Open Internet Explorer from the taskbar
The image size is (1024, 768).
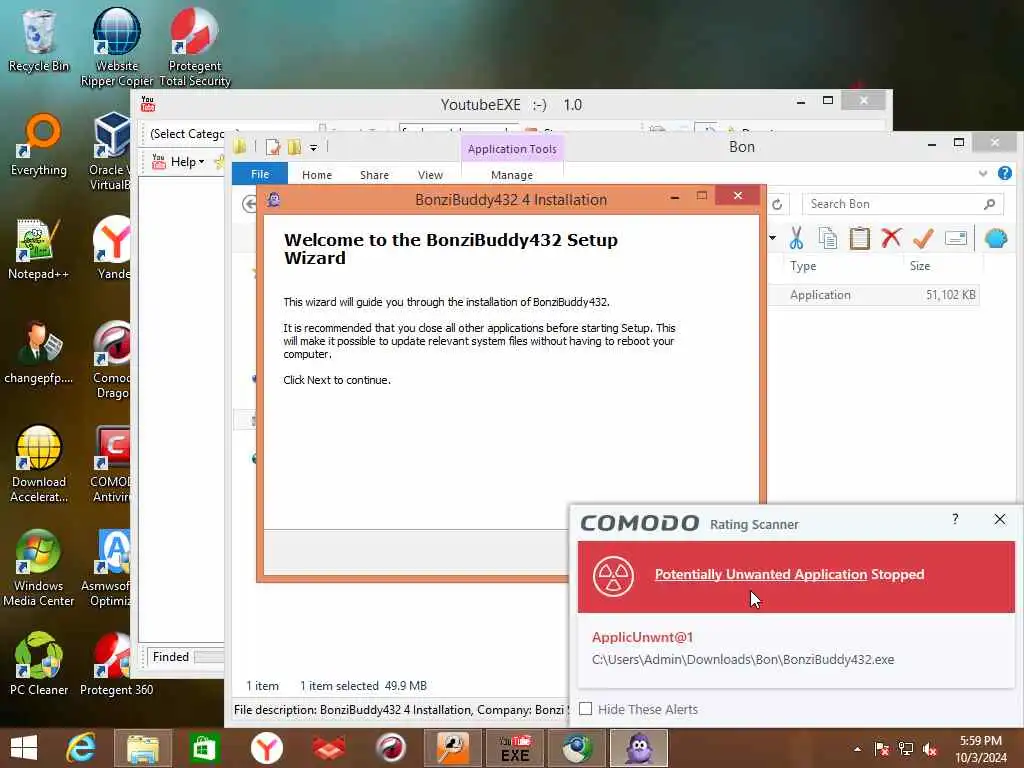tap(81, 748)
